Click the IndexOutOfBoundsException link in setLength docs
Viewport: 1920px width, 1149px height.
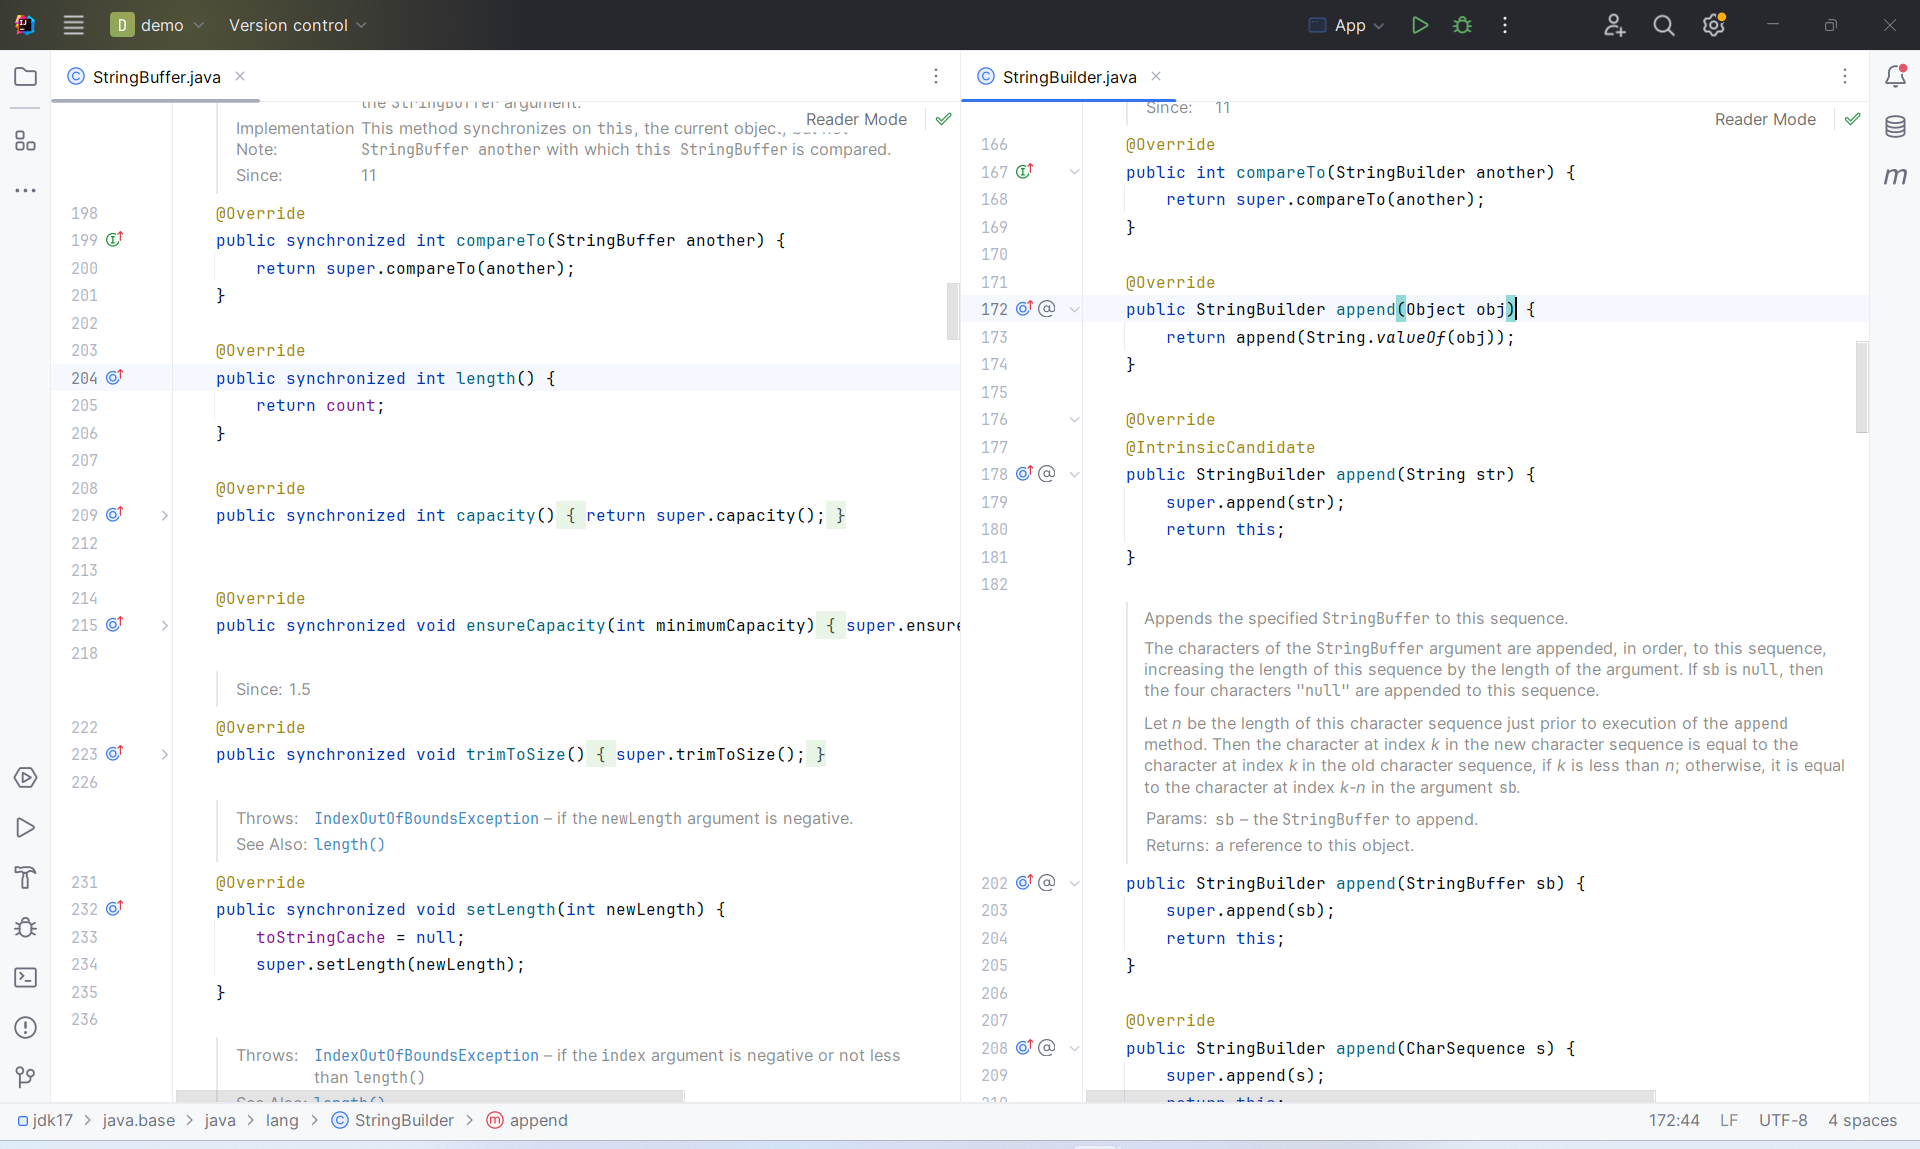pyautogui.click(x=426, y=819)
